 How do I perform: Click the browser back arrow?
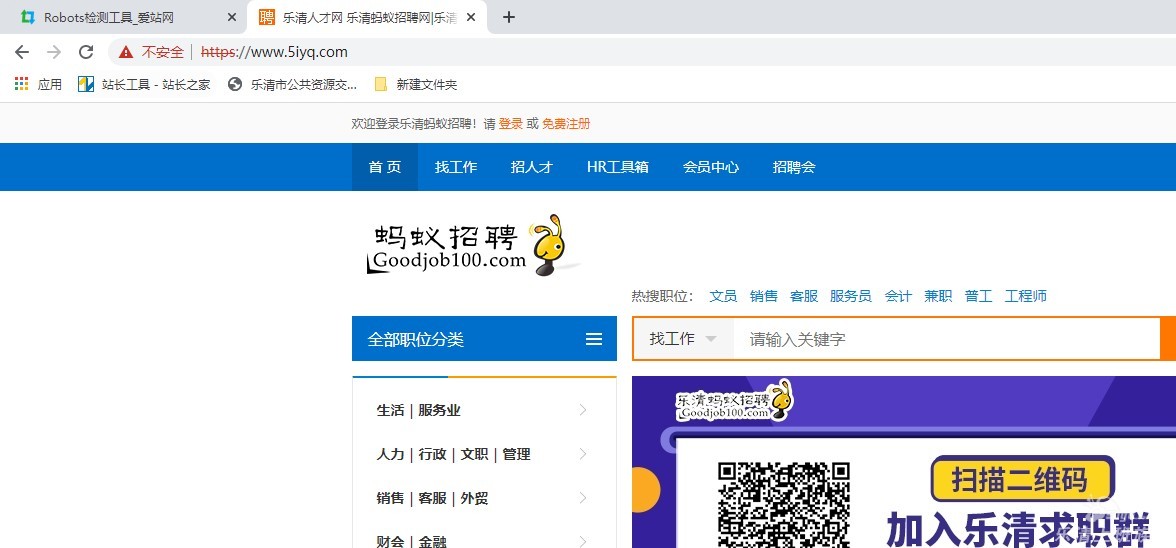(22, 52)
